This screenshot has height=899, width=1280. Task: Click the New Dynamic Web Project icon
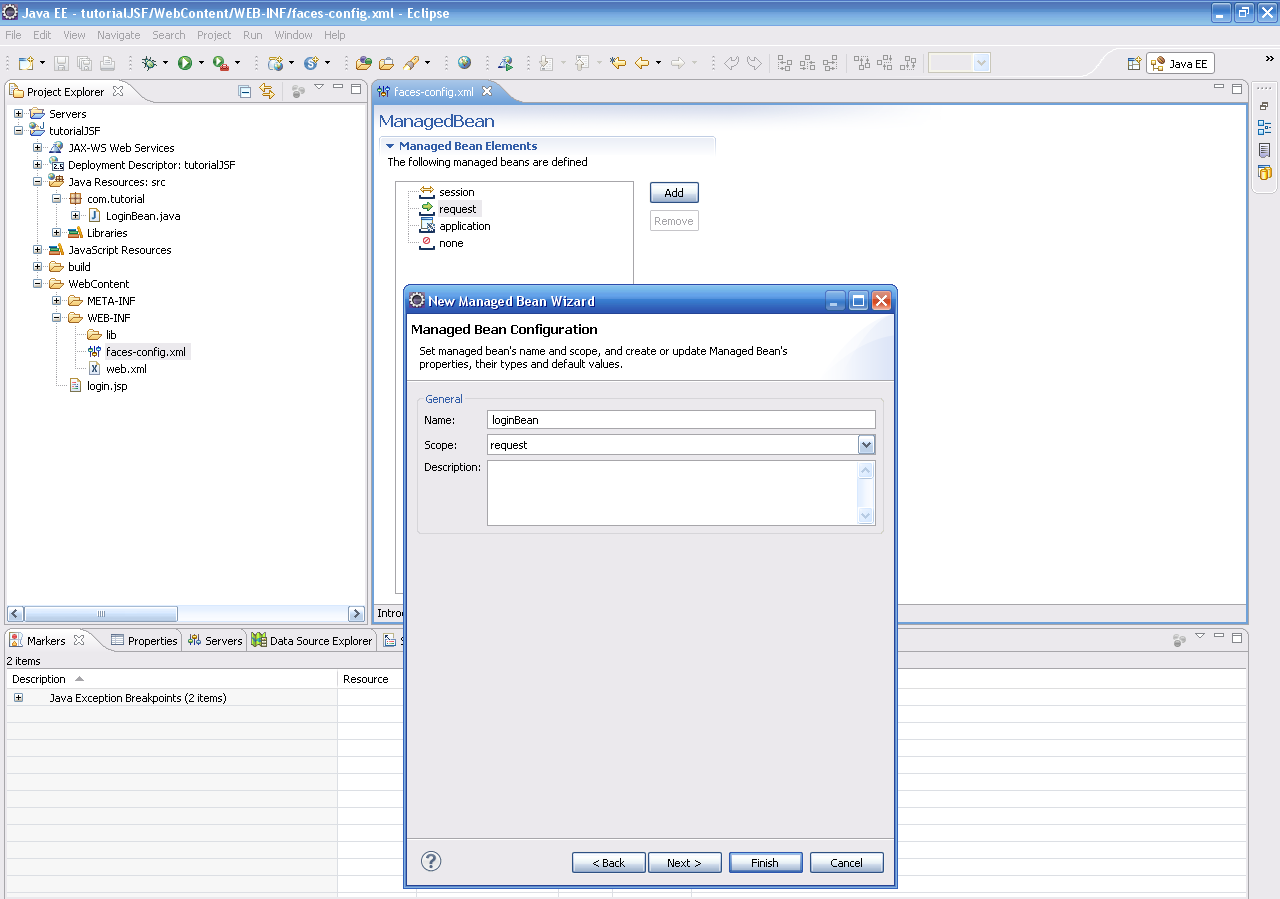[x=275, y=63]
